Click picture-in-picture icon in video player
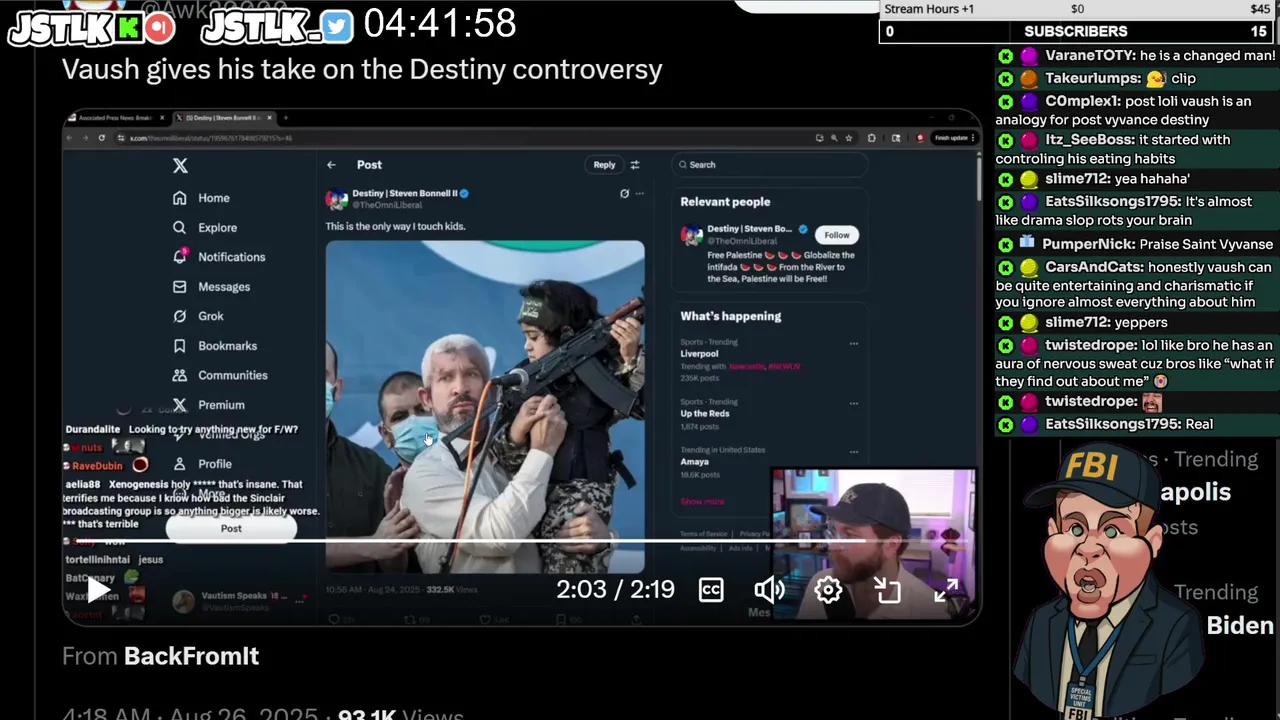1280x720 pixels. [x=887, y=590]
